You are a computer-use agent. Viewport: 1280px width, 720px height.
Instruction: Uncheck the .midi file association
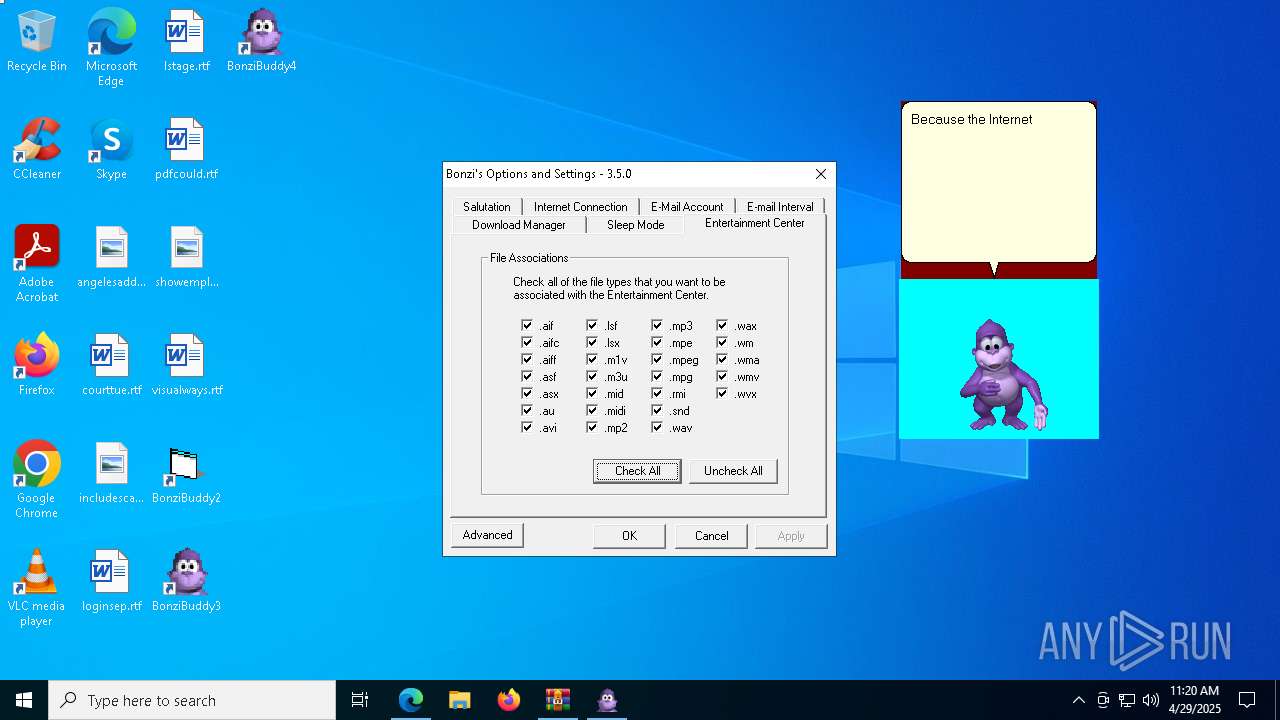click(x=592, y=410)
